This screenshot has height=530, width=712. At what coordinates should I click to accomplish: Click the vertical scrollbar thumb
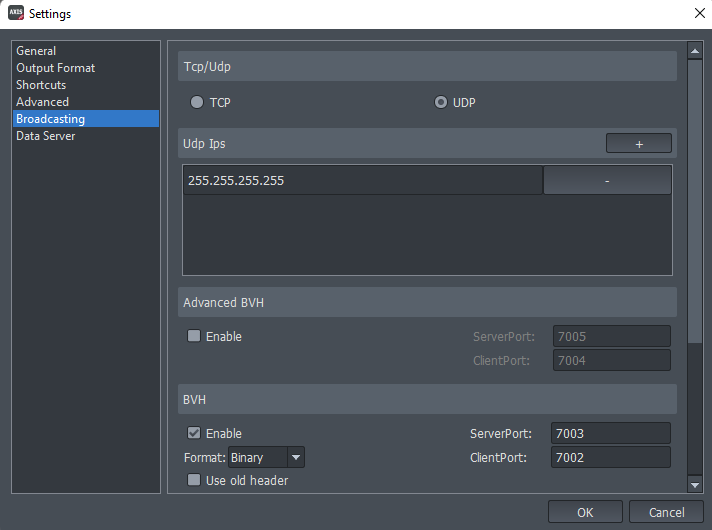695,201
